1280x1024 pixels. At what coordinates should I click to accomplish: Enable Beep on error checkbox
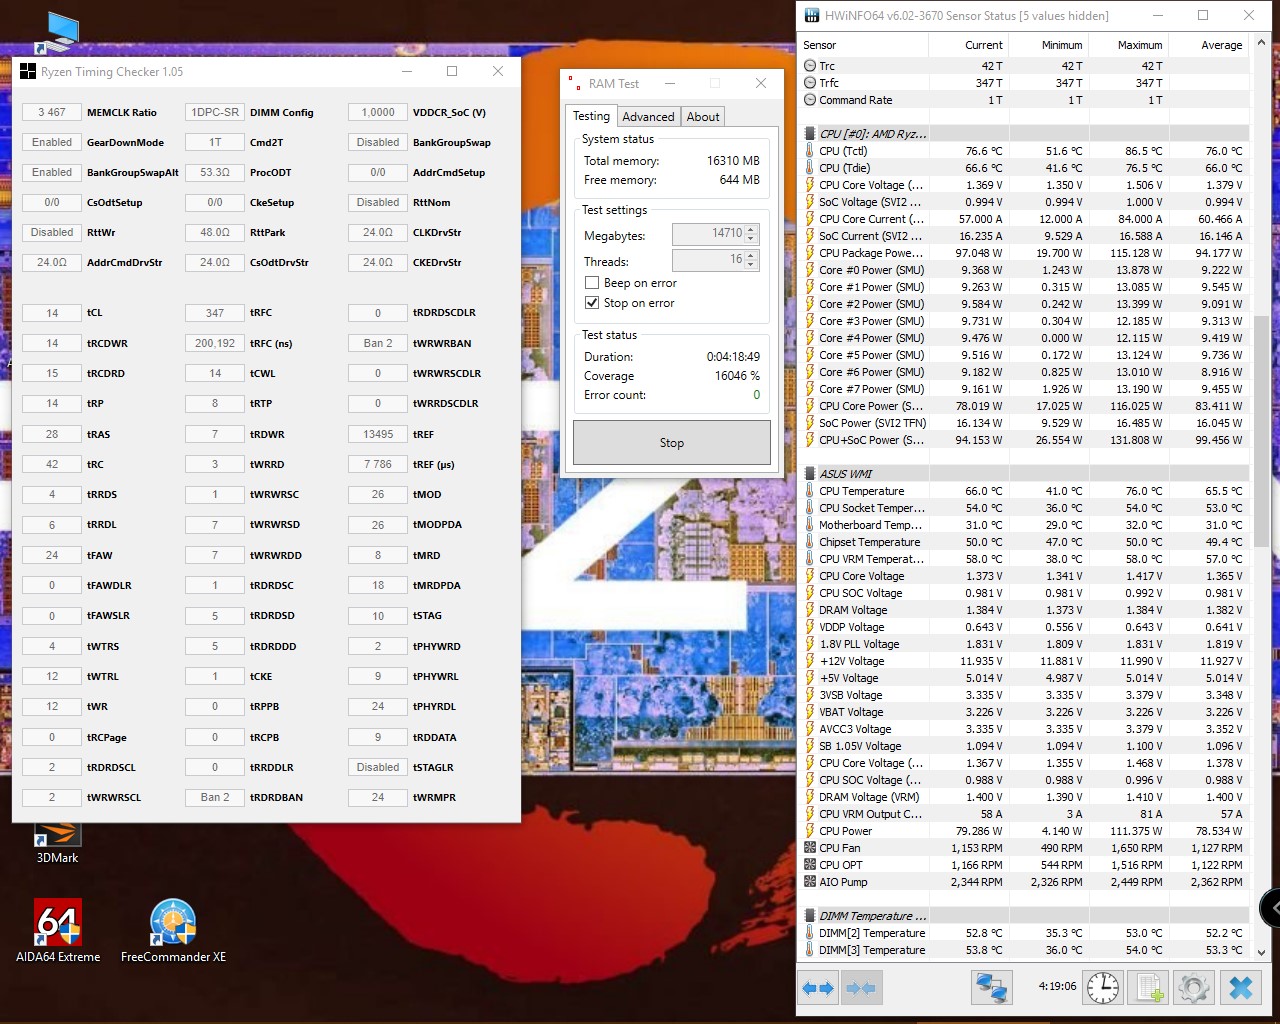tap(592, 283)
